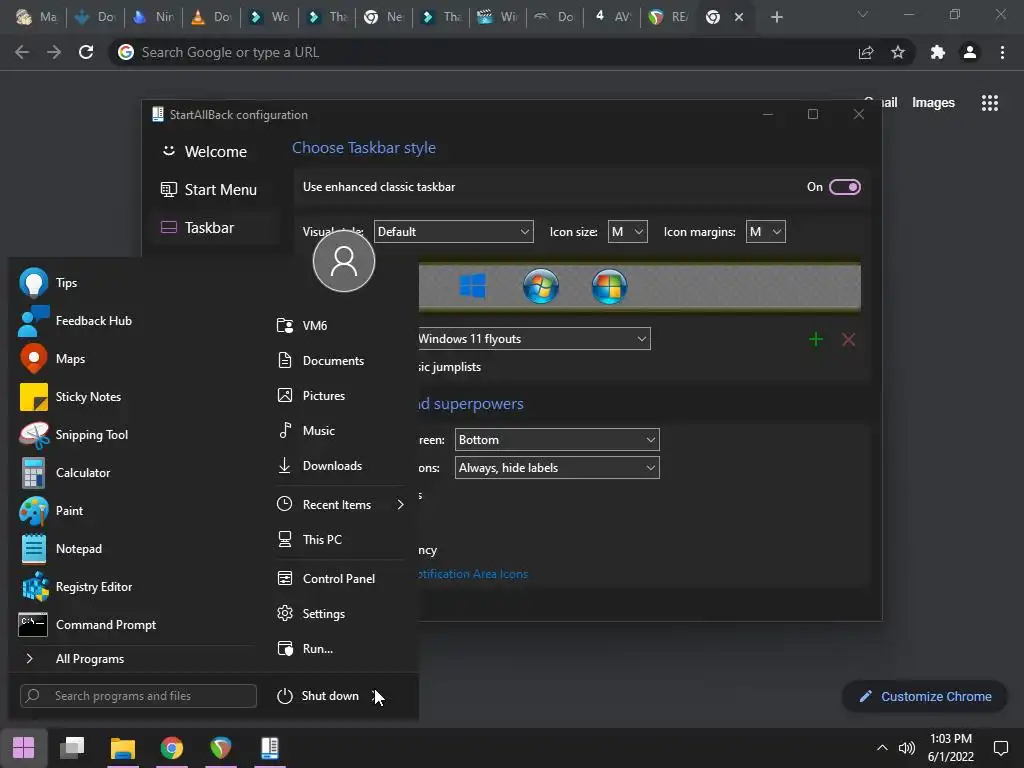
Task: Open the Windows 11 flyouts dropdown
Action: [534, 338]
